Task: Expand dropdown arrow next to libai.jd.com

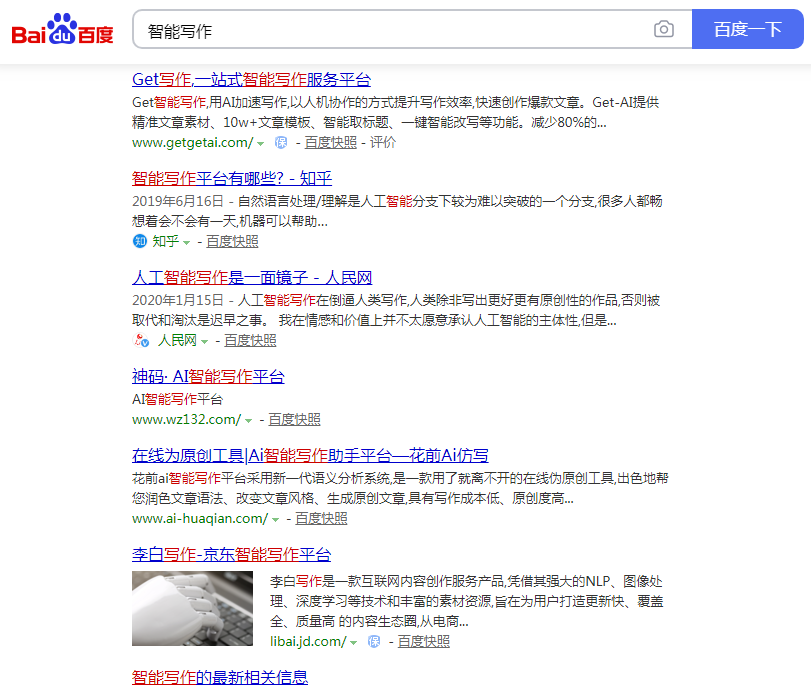Action: click(353, 642)
